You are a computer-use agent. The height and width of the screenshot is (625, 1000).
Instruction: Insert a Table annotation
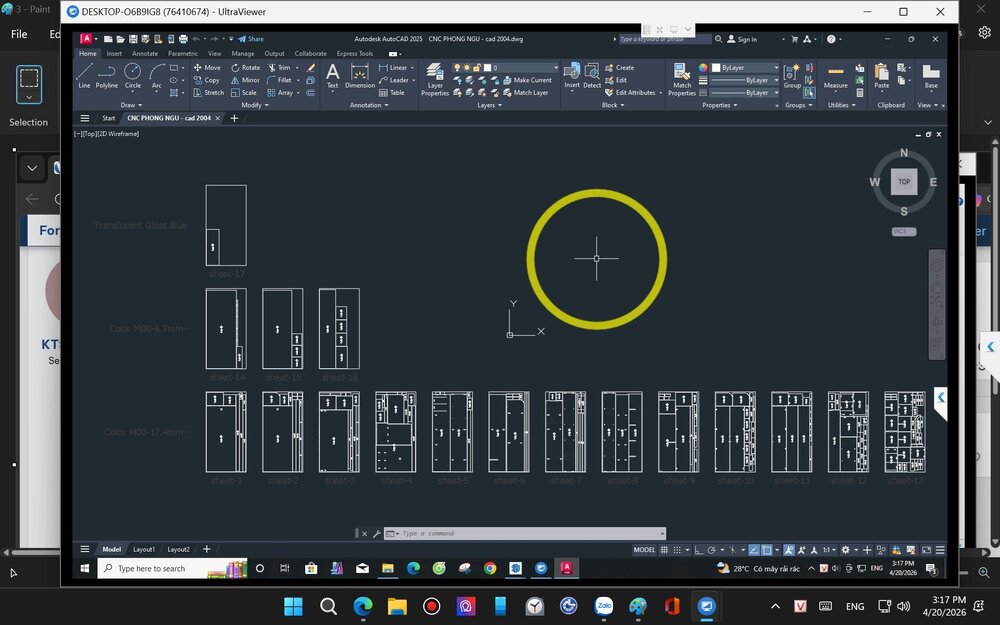click(x=392, y=92)
